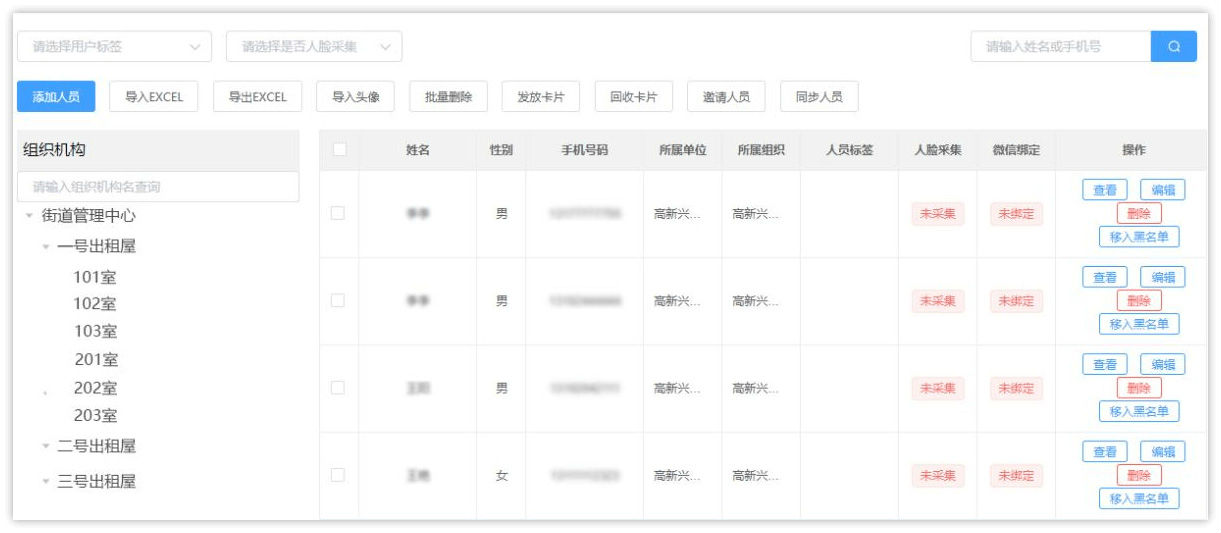The height and width of the screenshot is (533, 1221).
Task: Select 101室 in the organization tree
Action: [x=95, y=277]
